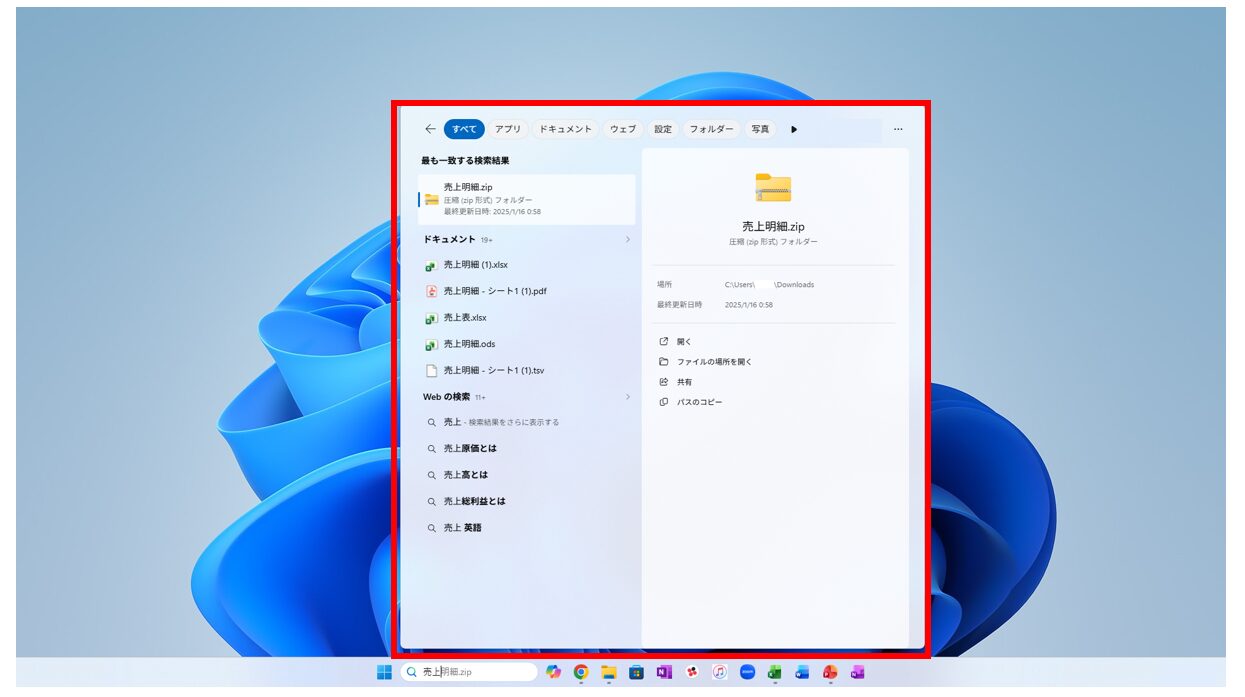Image resolution: width=1245 pixels, height=697 pixels.
Task: Click the arrow to show more search filters
Action: click(x=793, y=128)
